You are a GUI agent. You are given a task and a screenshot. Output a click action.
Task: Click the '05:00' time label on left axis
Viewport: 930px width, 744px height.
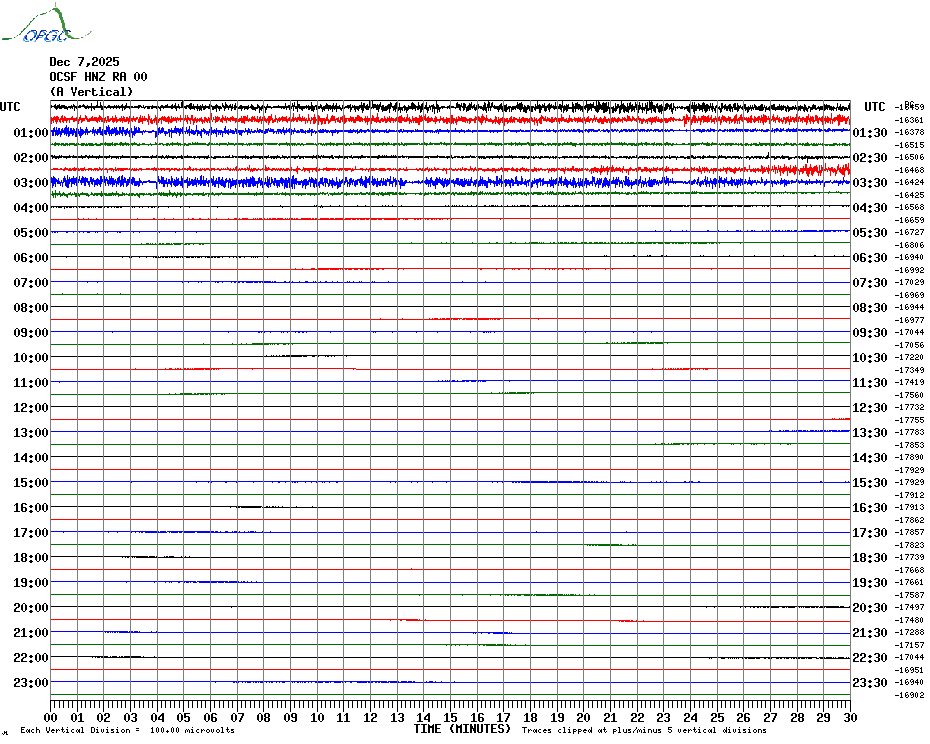tap(31, 233)
